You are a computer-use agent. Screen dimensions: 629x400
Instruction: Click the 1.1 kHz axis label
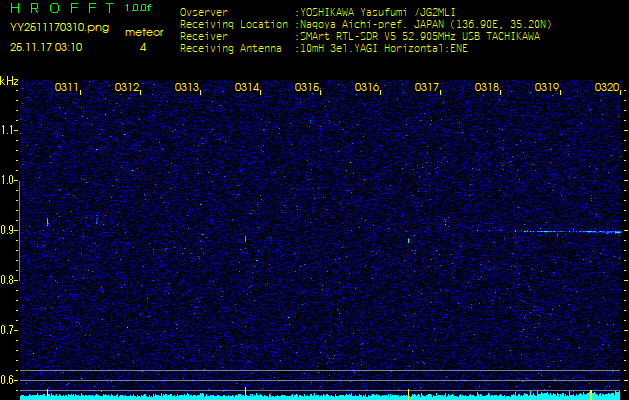[9, 130]
